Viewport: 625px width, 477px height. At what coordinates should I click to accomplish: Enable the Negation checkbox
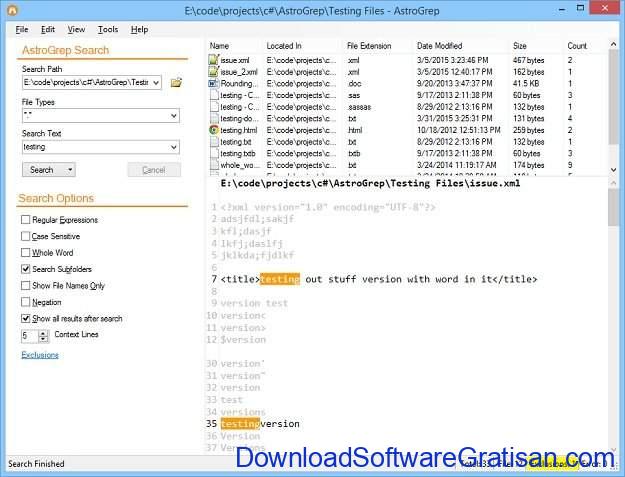(x=26, y=302)
